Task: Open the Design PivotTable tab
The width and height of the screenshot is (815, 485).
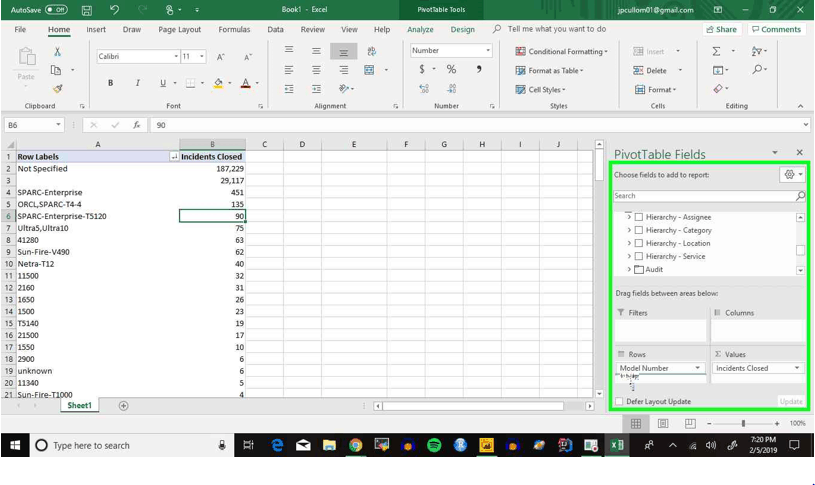Action: pos(462,30)
